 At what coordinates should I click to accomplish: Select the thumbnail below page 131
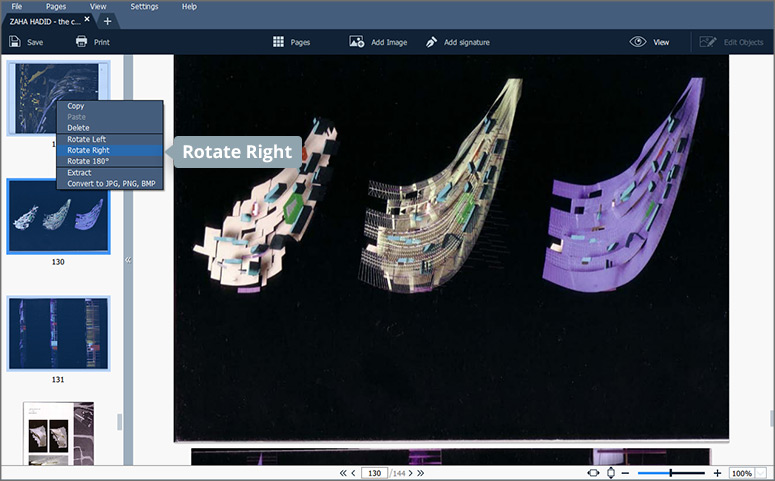(58, 433)
